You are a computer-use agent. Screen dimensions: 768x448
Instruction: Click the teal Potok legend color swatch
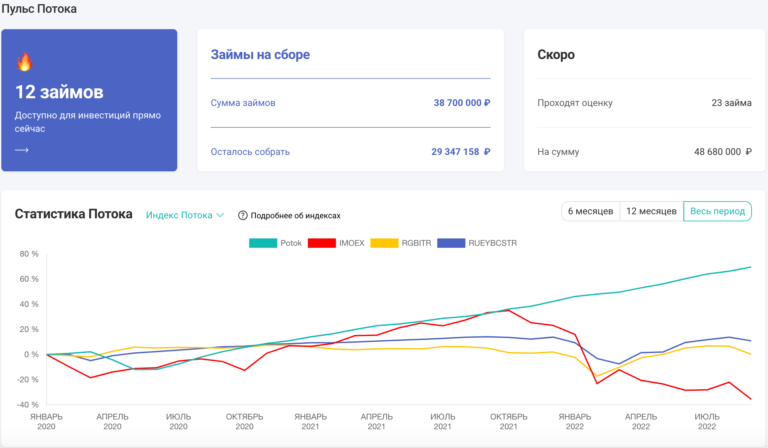(x=262, y=243)
